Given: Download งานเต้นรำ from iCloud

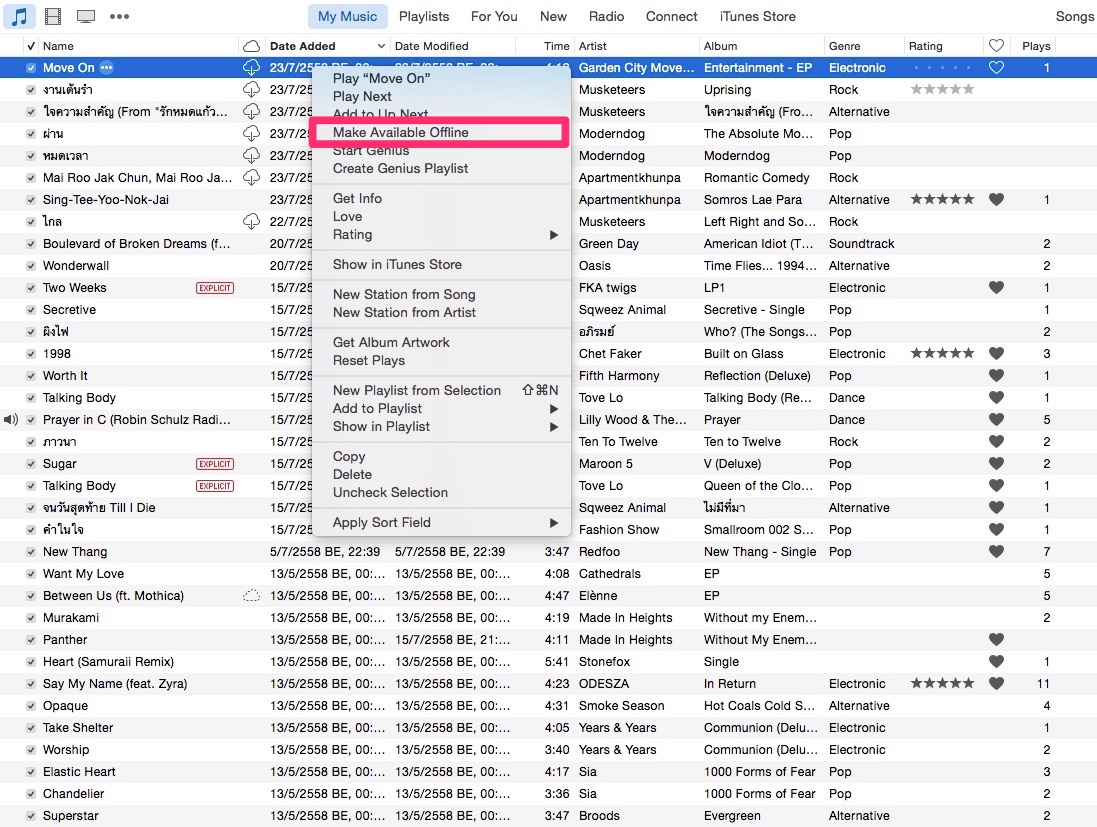Looking at the screenshot, I should (x=251, y=90).
